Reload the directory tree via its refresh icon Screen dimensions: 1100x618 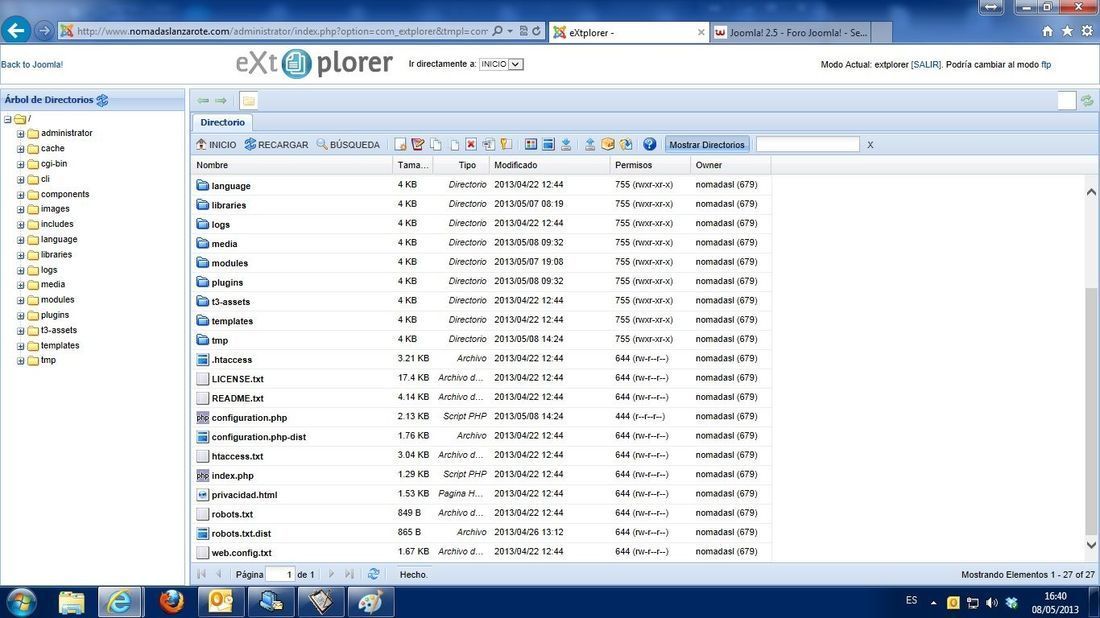point(102,100)
